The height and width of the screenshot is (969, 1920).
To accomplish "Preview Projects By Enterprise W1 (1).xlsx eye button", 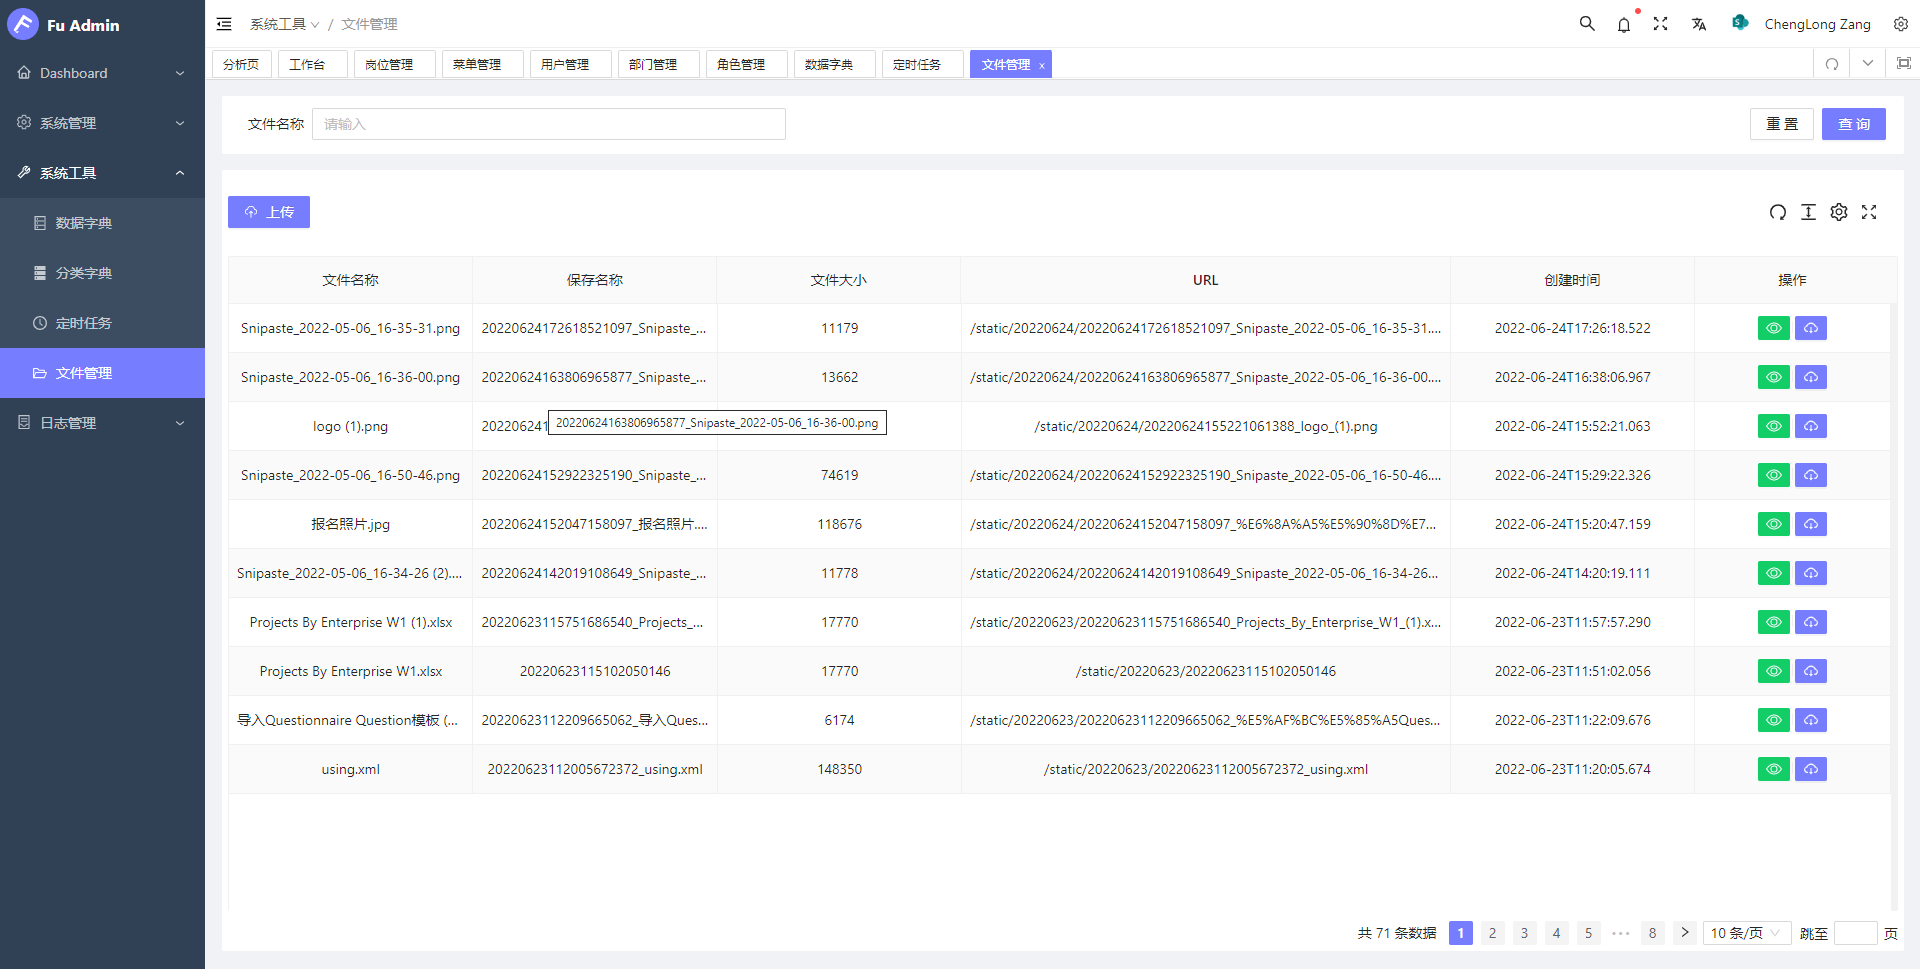I will pyautogui.click(x=1774, y=622).
